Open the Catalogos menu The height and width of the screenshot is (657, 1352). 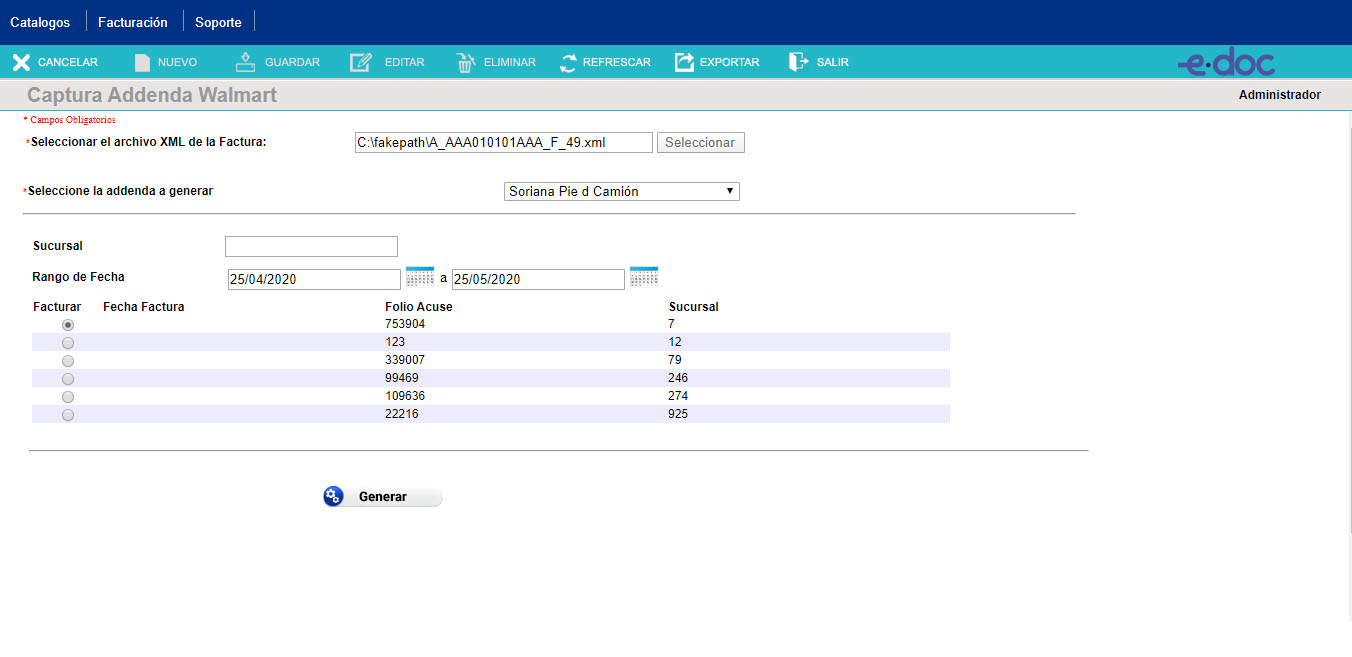(x=40, y=22)
